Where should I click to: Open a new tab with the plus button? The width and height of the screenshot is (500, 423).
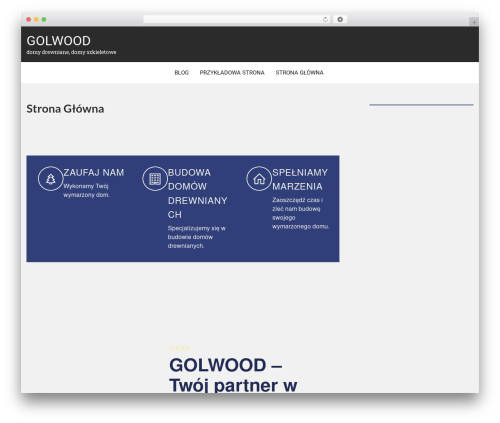point(474,22)
